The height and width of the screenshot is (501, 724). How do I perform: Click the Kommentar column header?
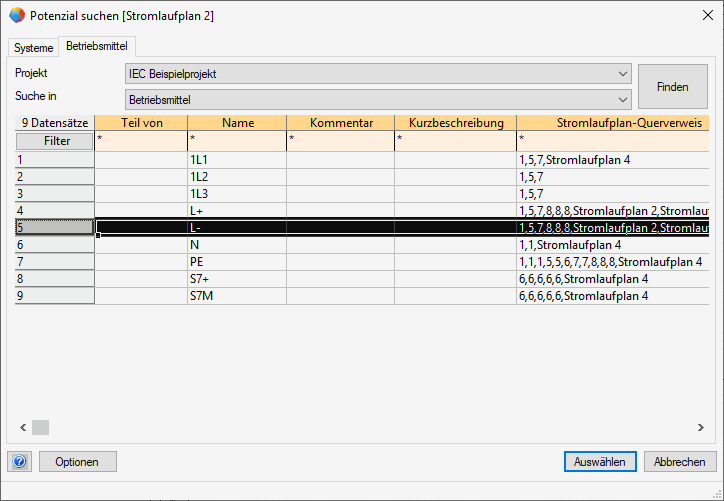pos(340,123)
